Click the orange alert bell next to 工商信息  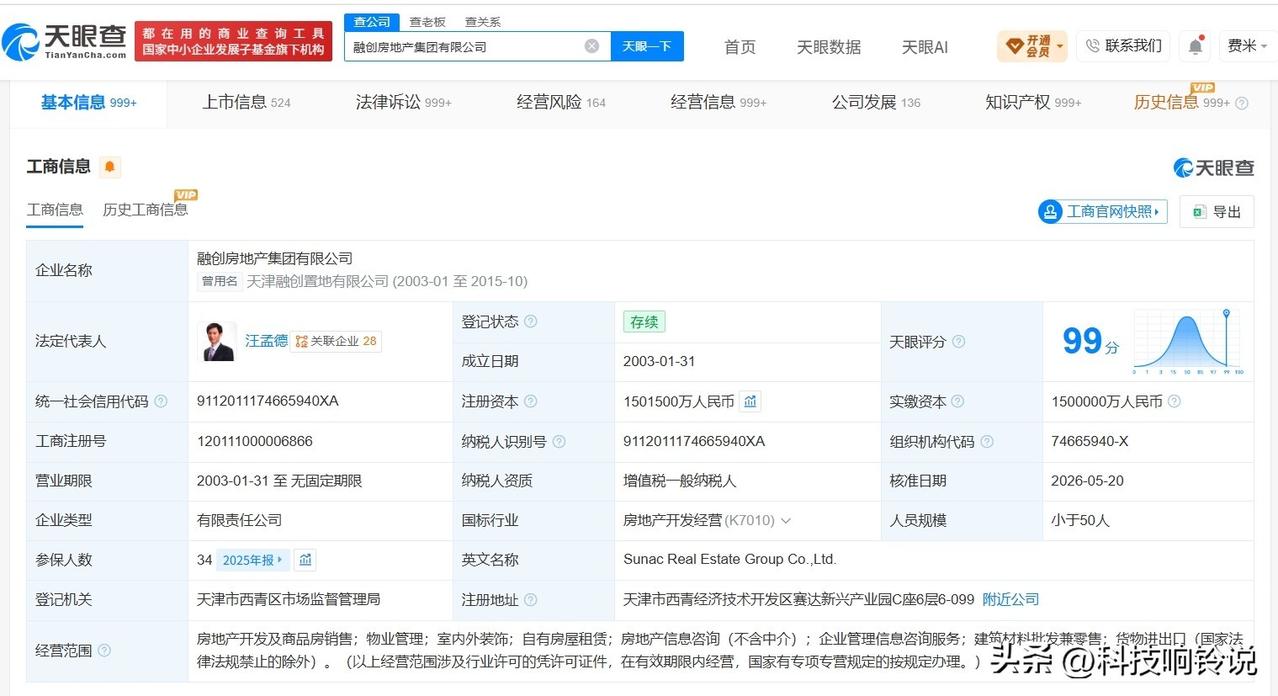[x=109, y=167]
